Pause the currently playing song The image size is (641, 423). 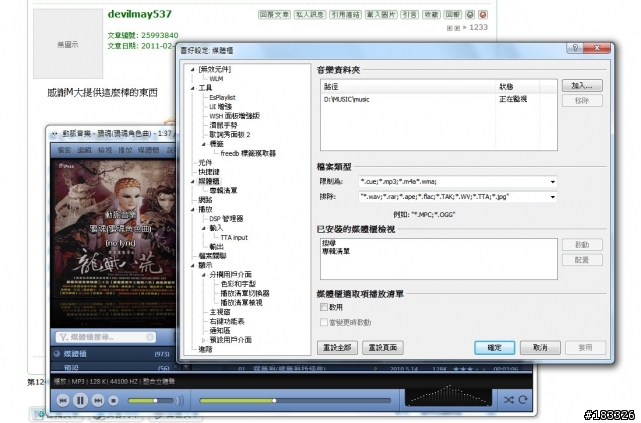[x=80, y=401]
